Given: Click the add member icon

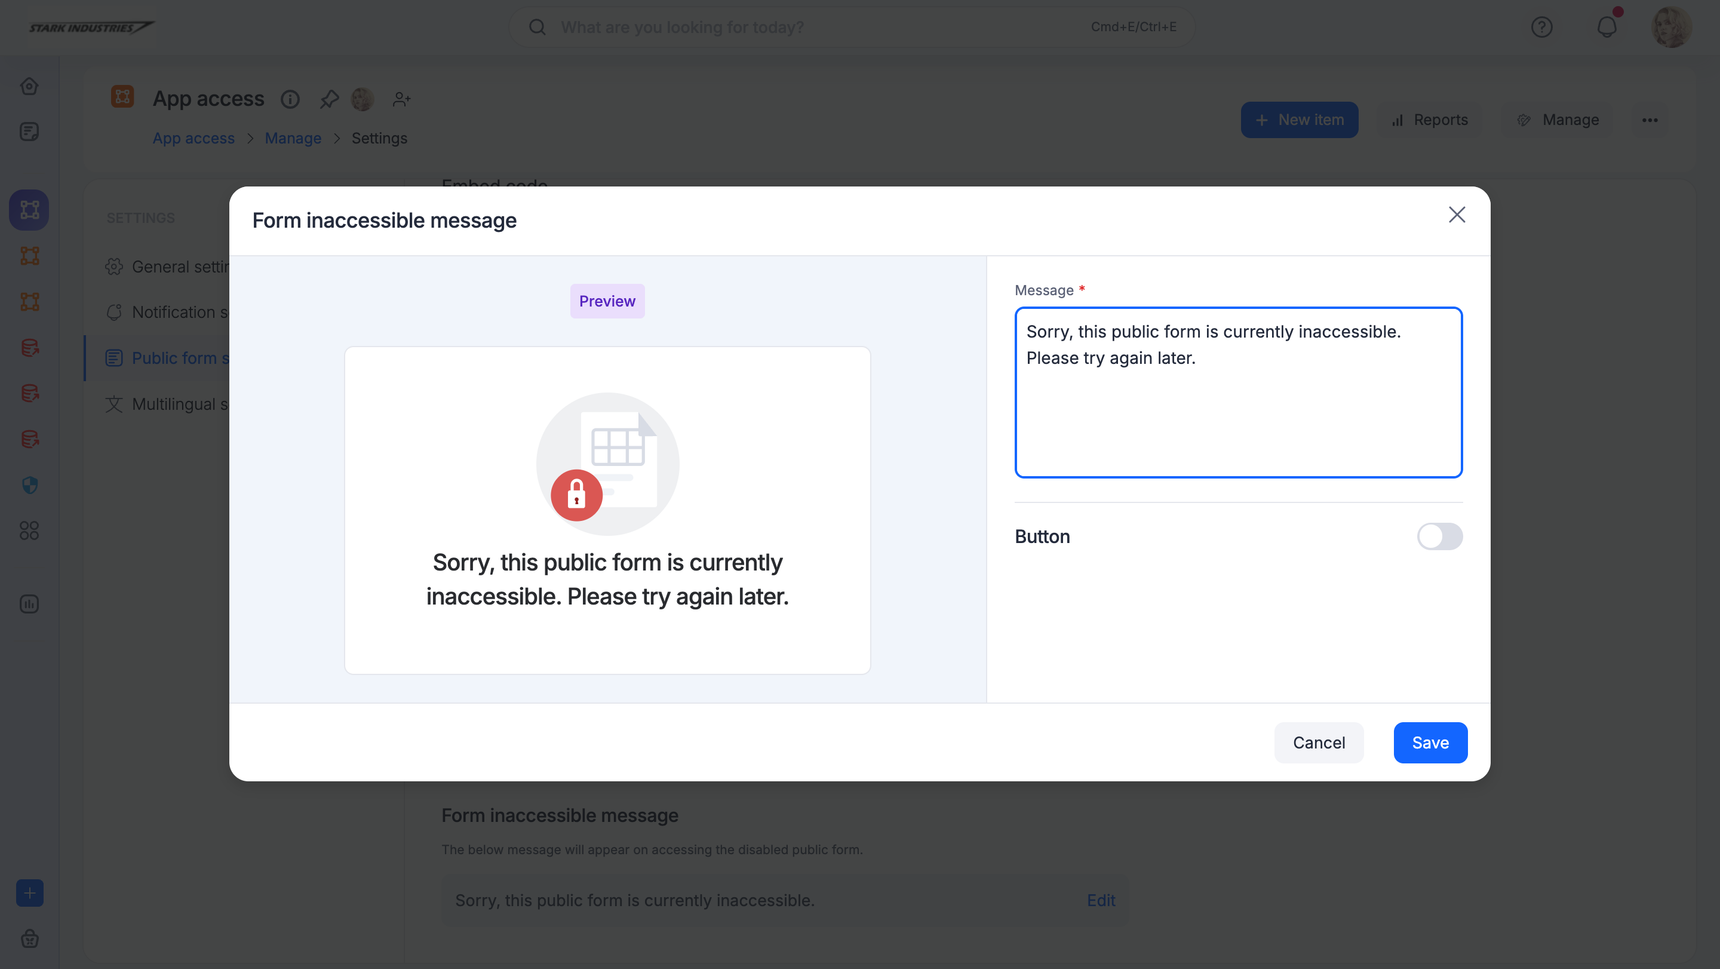Looking at the screenshot, I should 401,99.
